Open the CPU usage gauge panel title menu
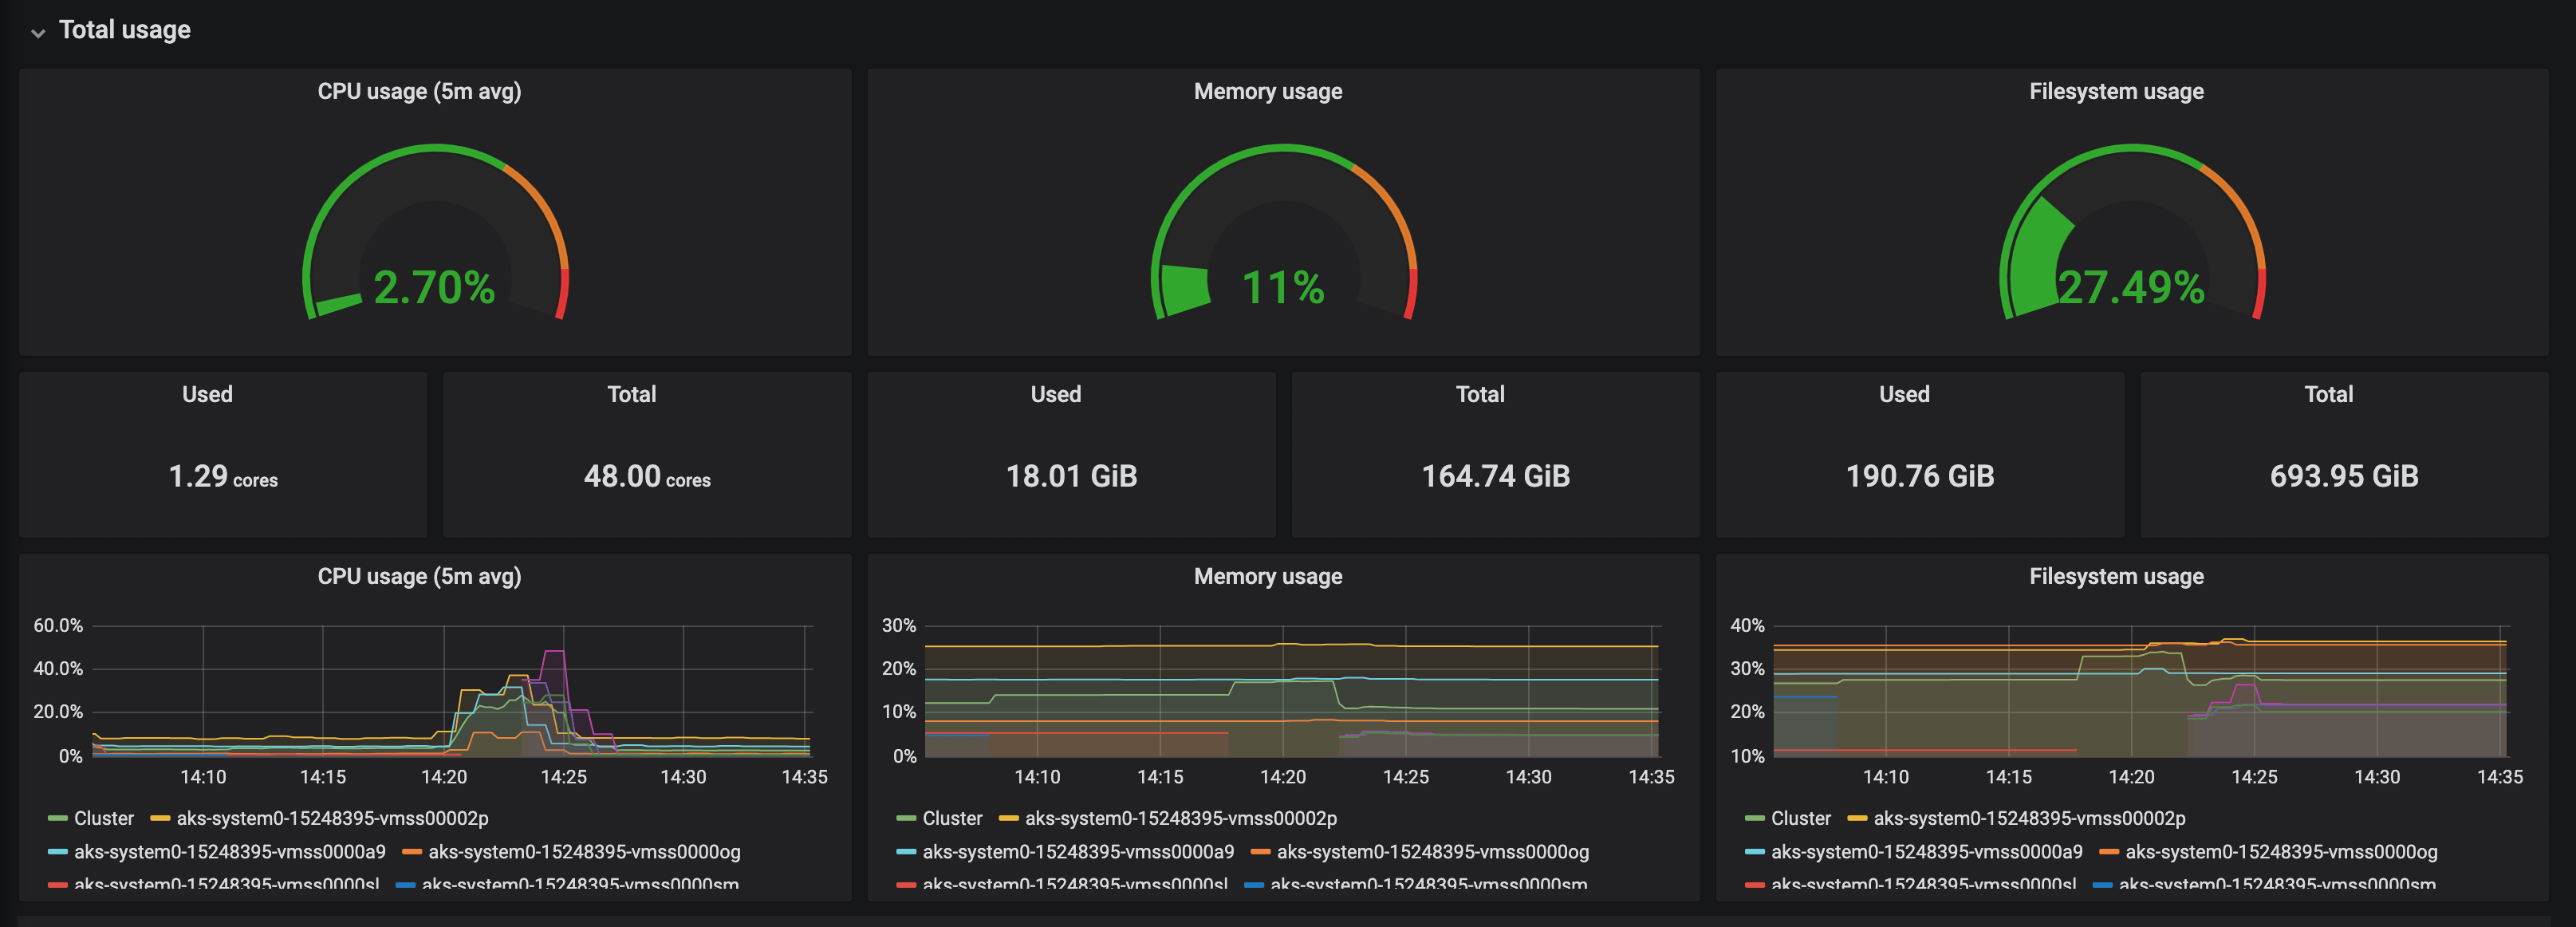2576x927 pixels. (x=419, y=91)
